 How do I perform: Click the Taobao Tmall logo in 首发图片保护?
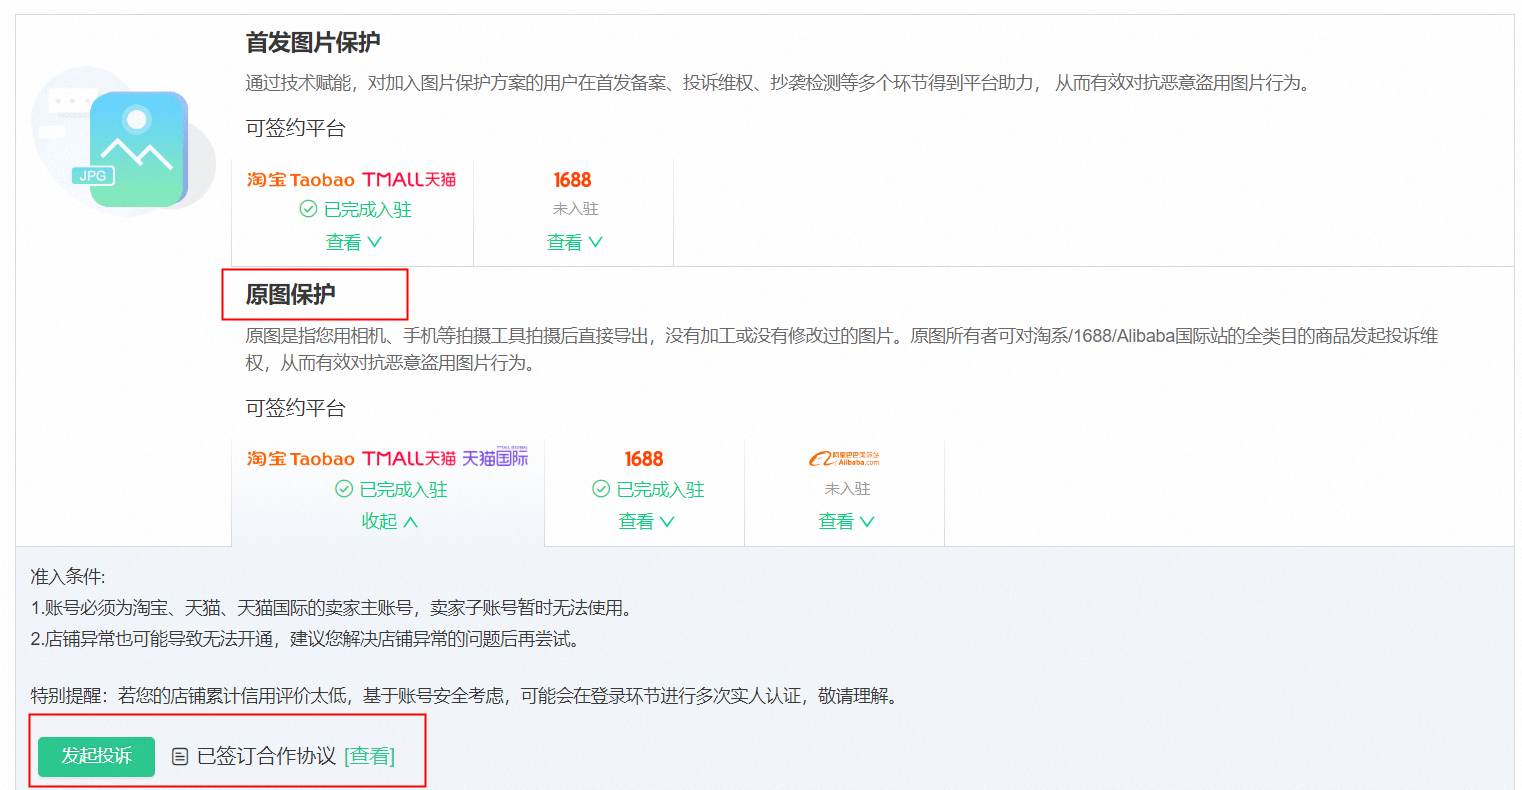(x=352, y=180)
